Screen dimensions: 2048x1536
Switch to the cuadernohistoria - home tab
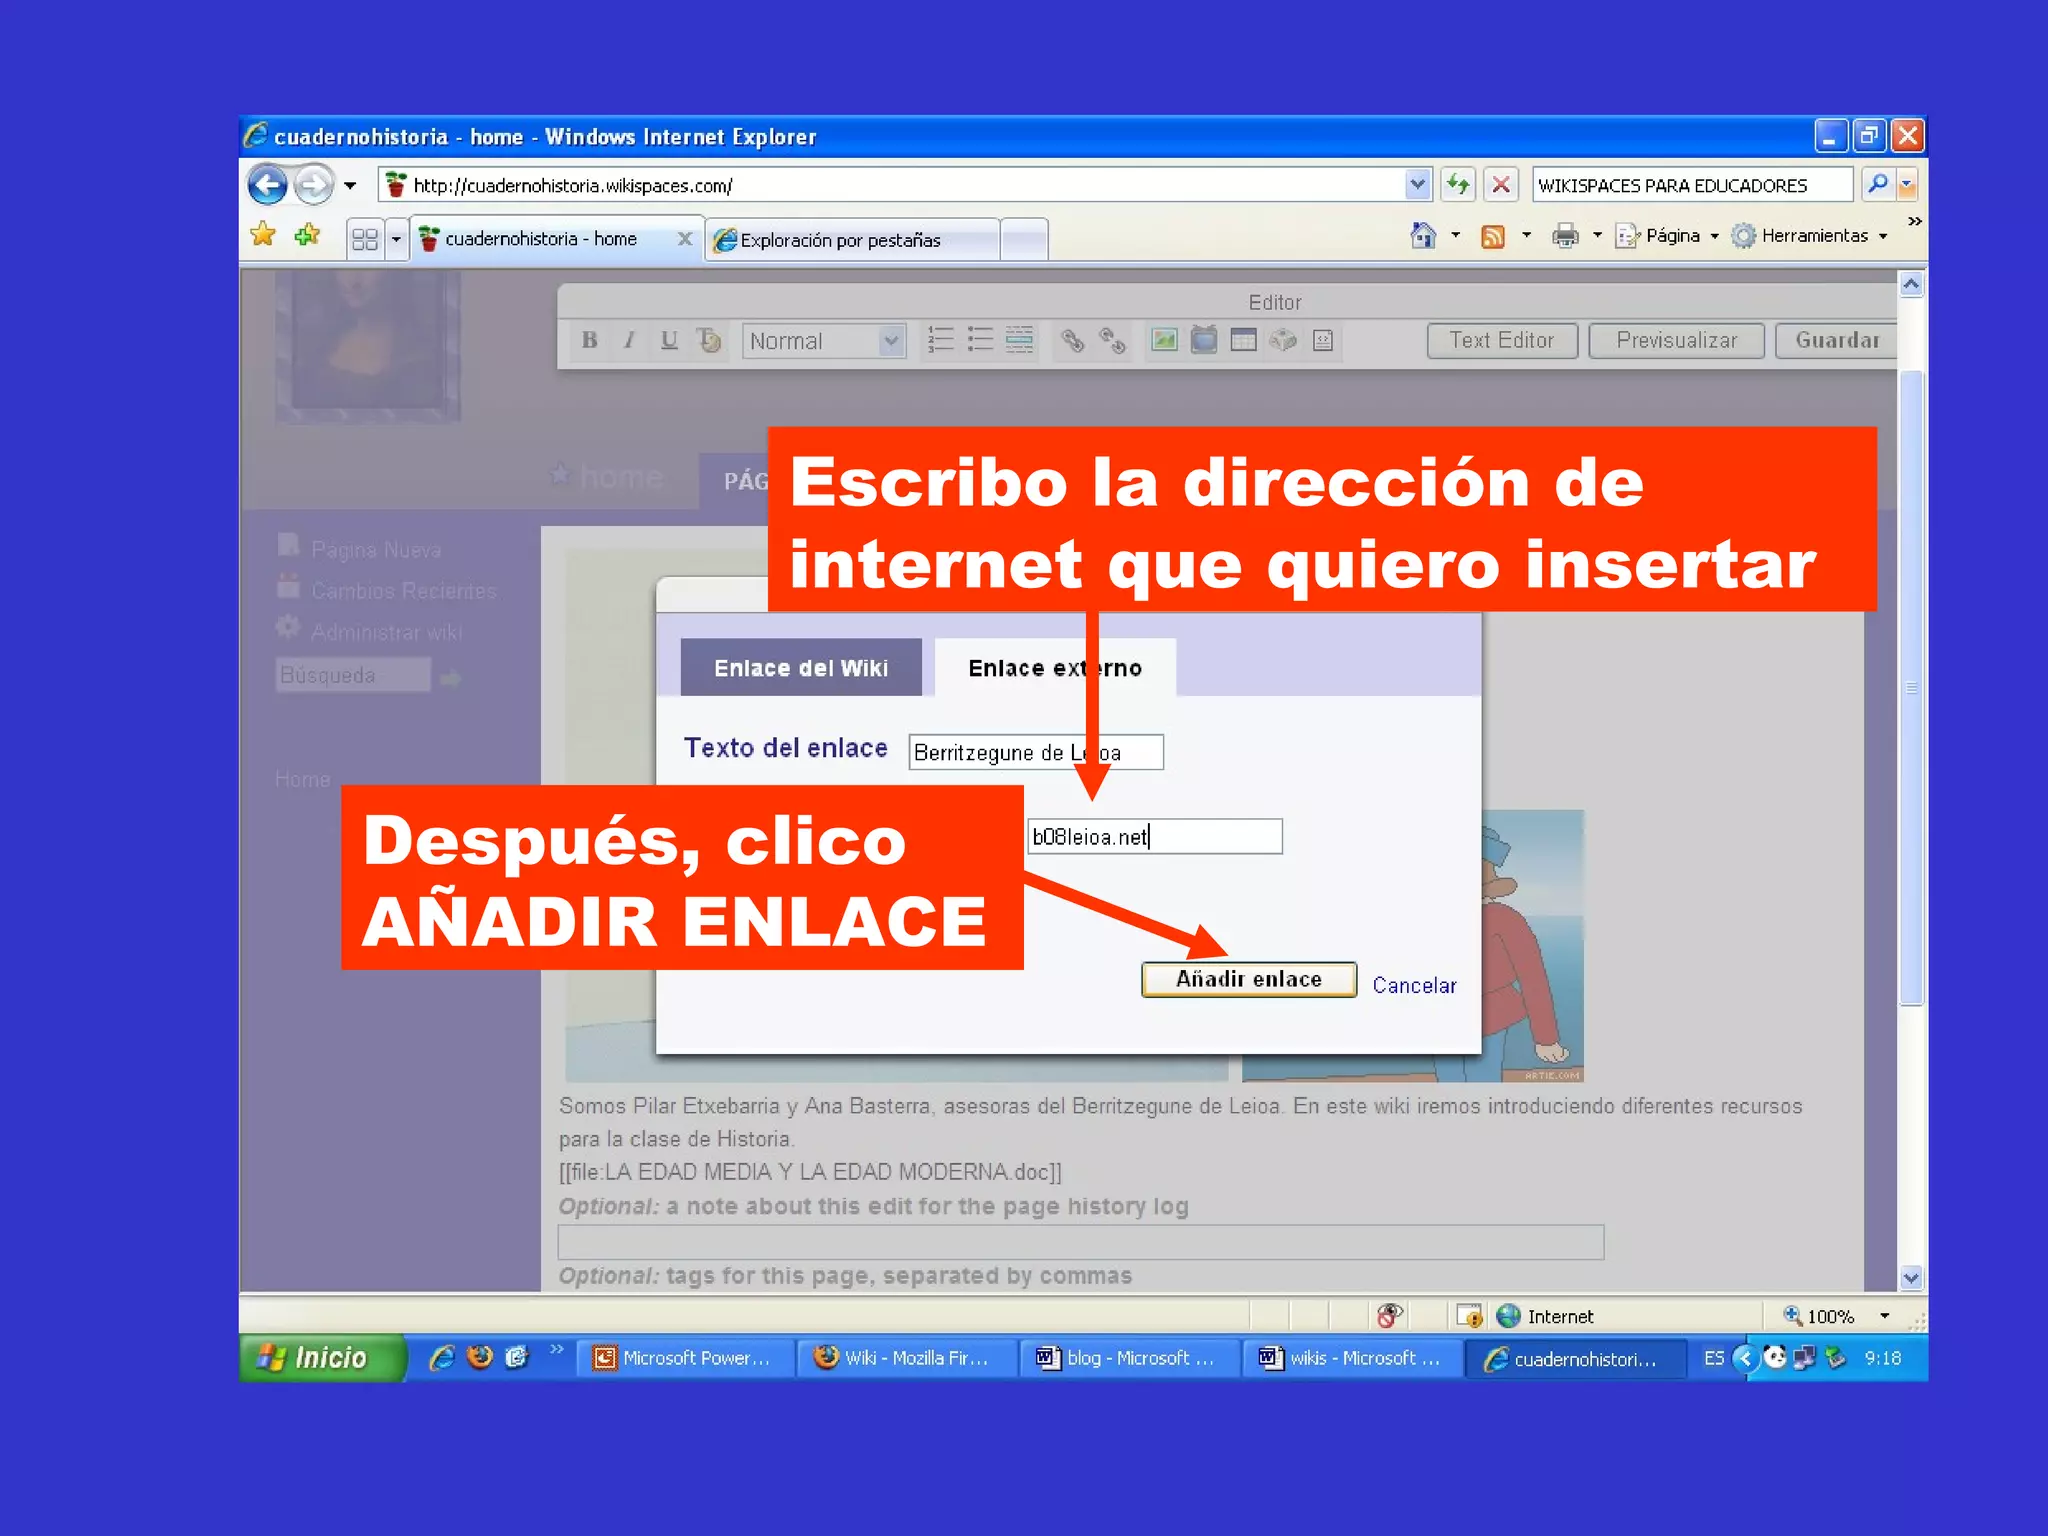541,239
